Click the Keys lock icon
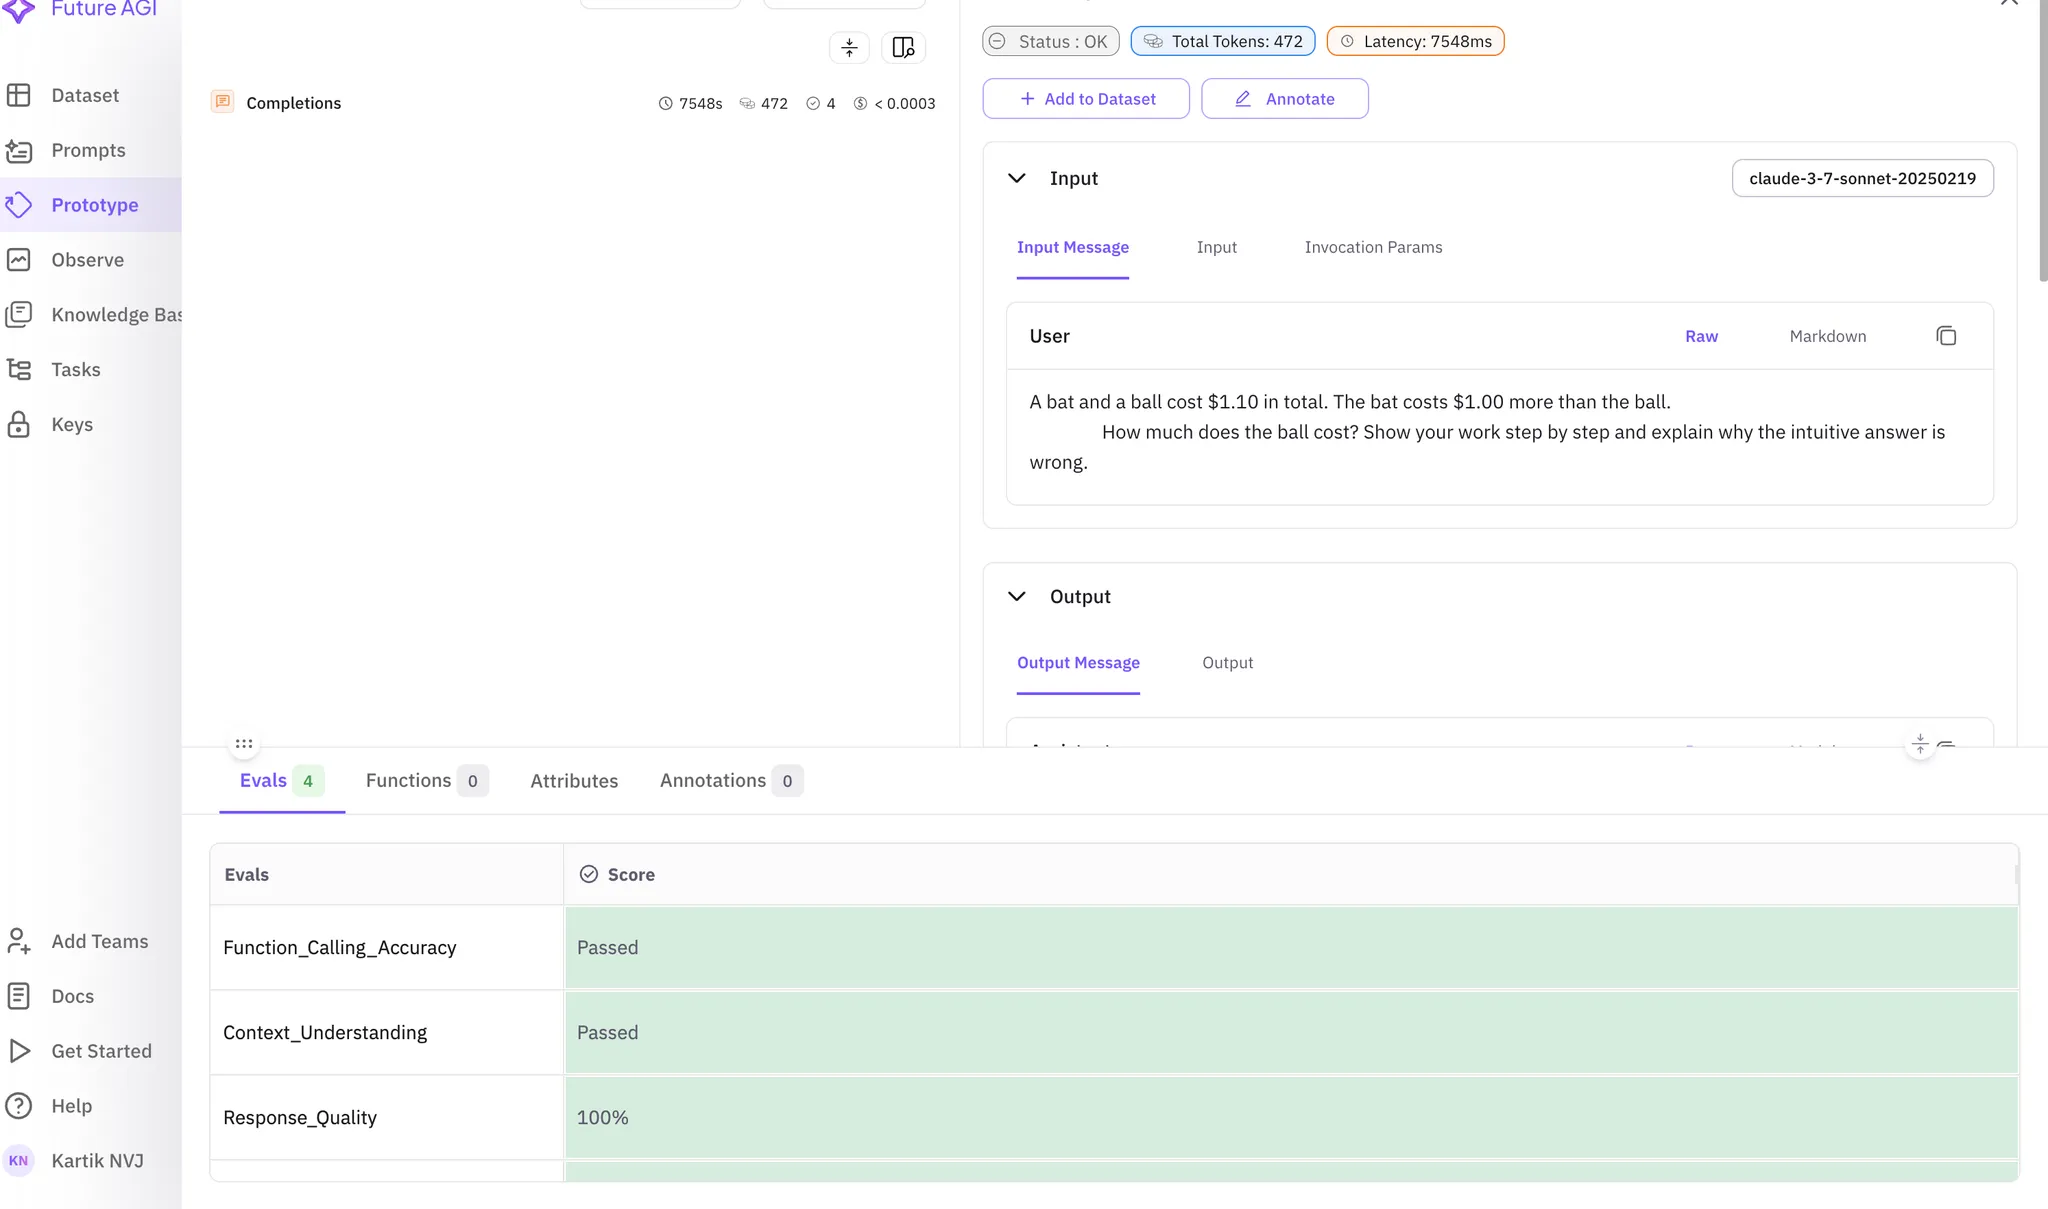Viewport: 2048px width, 1209px height. click(19, 424)
